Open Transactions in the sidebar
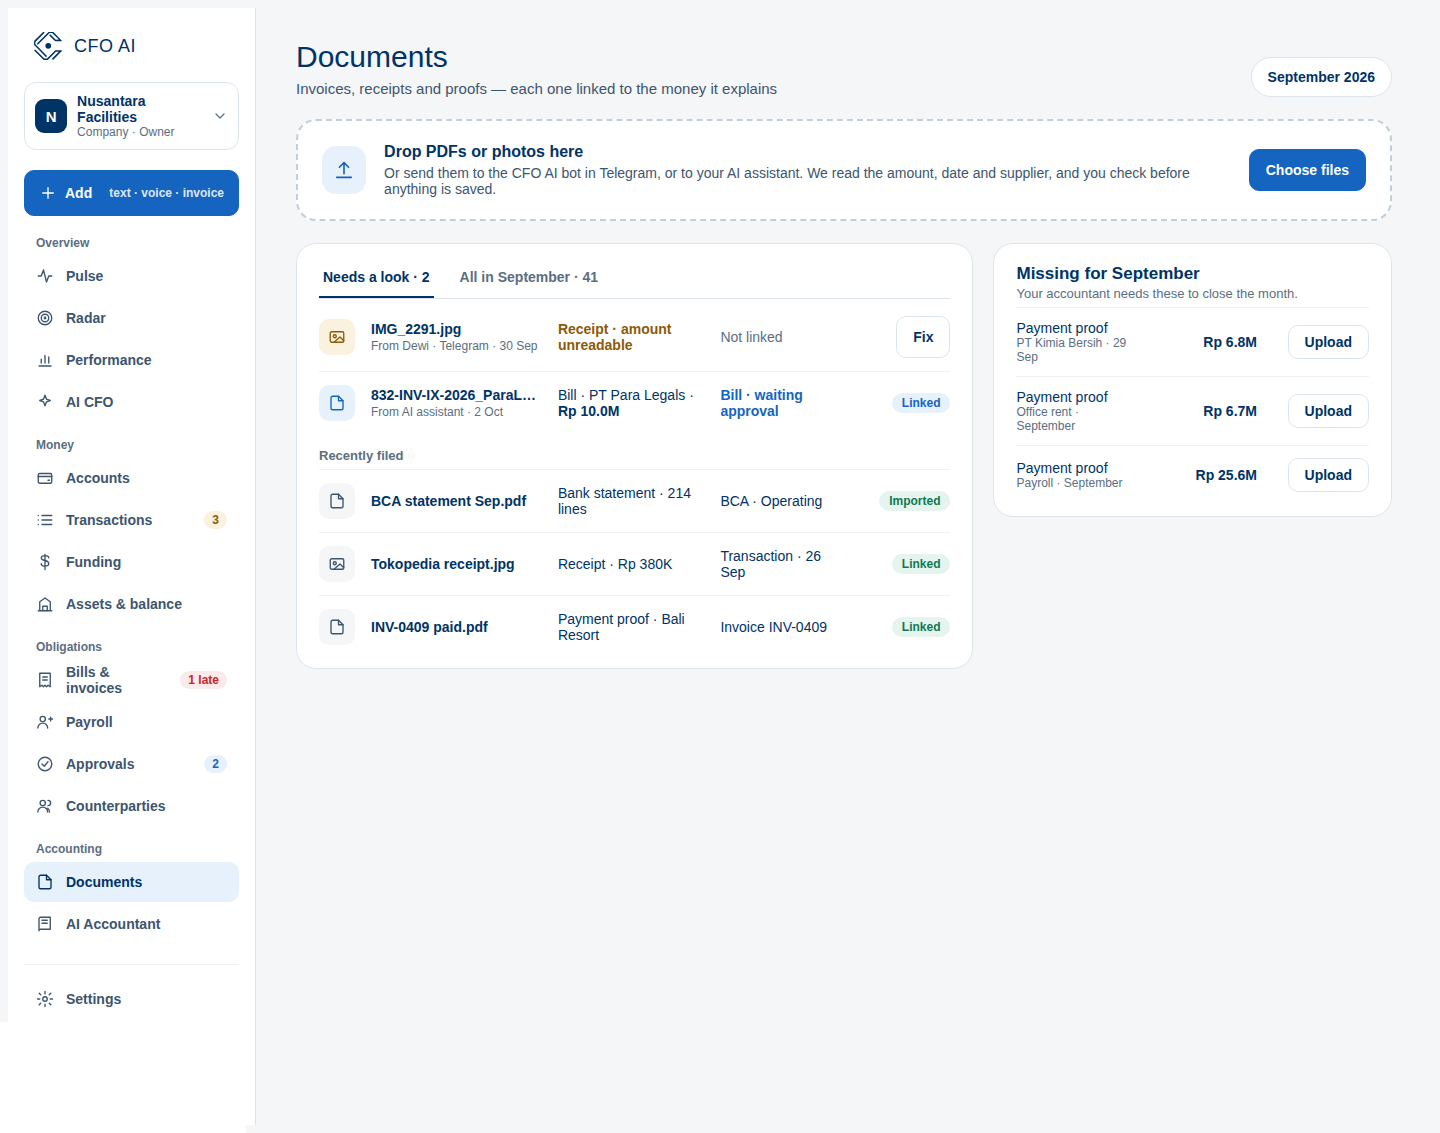 131,520
